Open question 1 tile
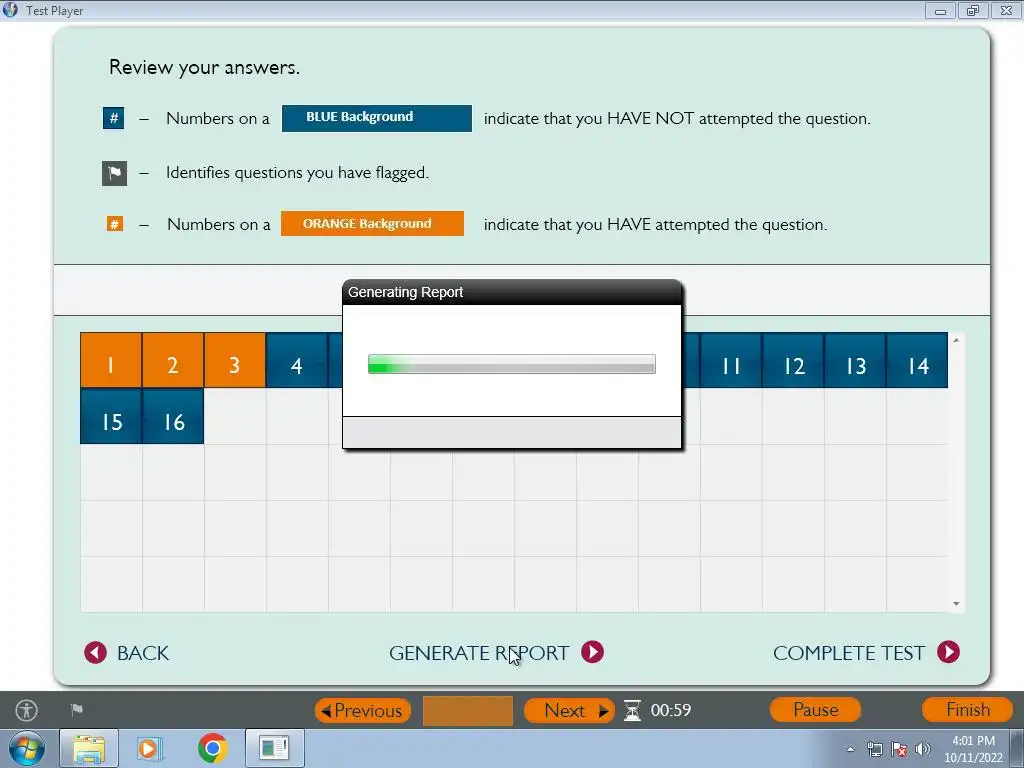This screenshot has width=1024, height=768. click(110, 360)
